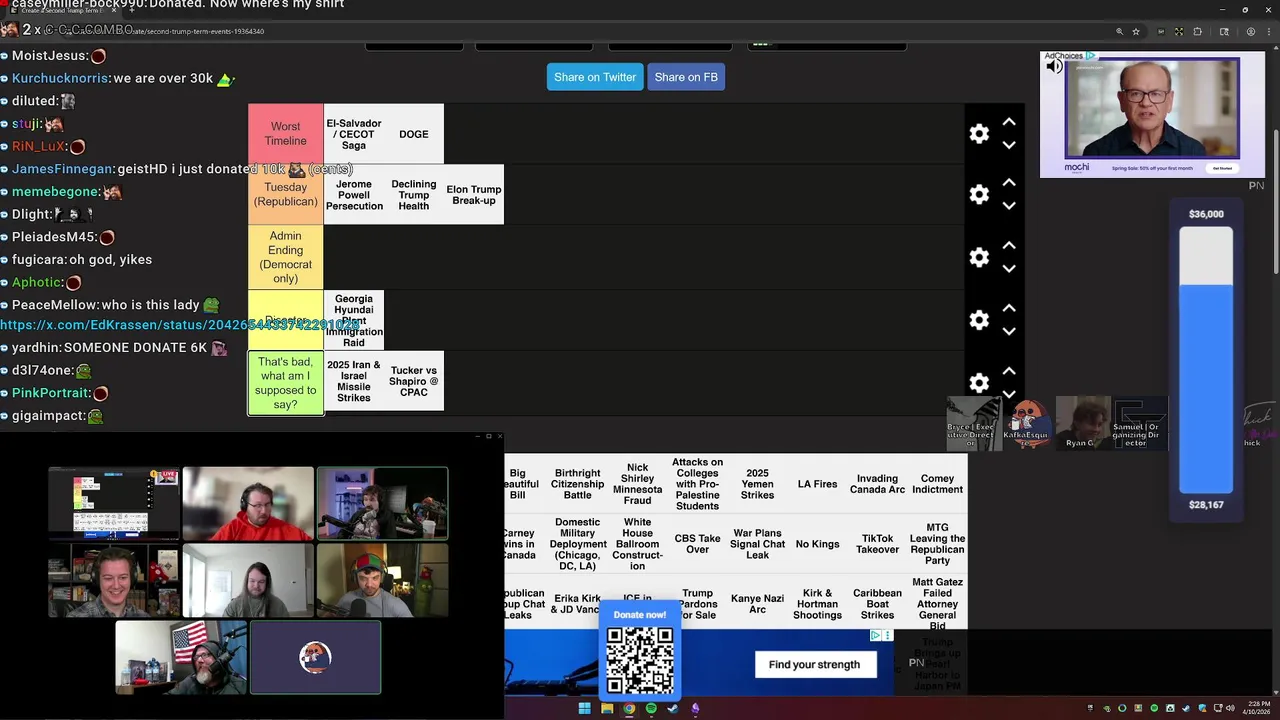Click the Ryan G participant thumbnail
This screenshot has width=1280, height=720.
pos(1082,424)
